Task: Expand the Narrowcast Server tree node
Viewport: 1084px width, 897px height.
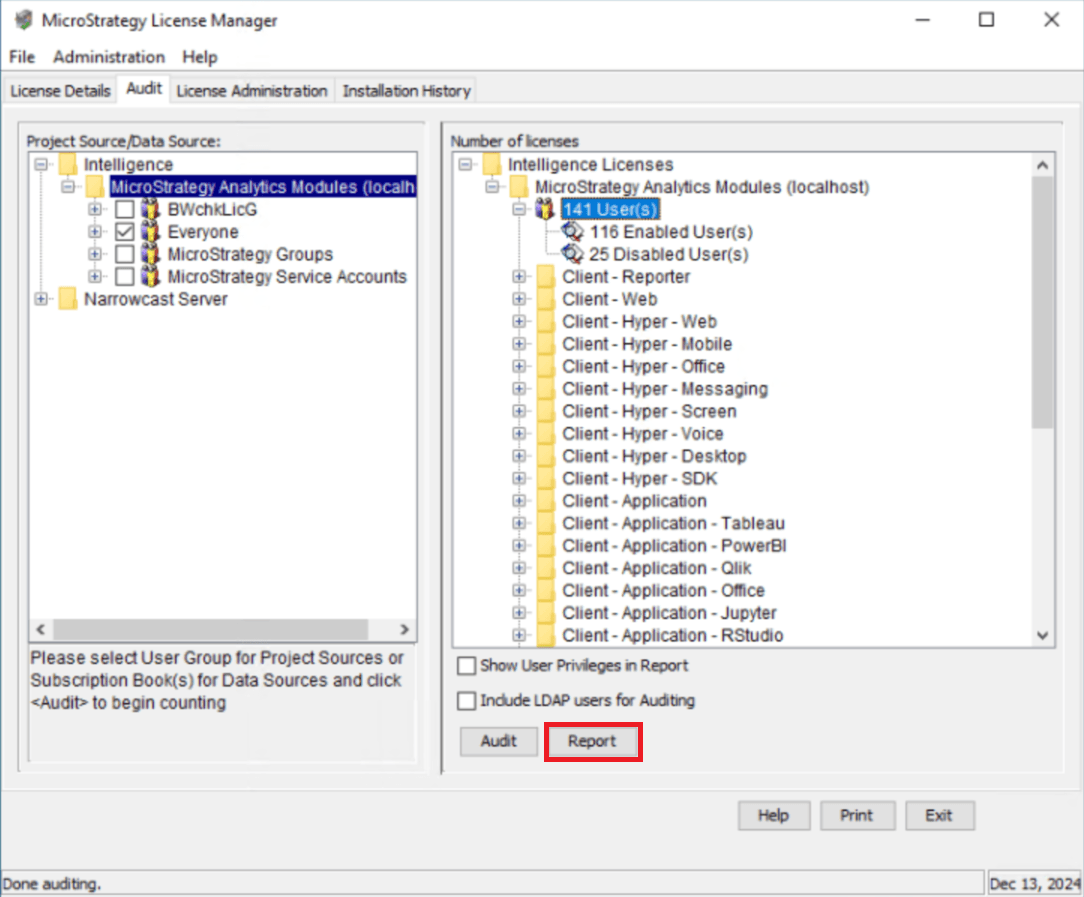Action: point(41,299)
